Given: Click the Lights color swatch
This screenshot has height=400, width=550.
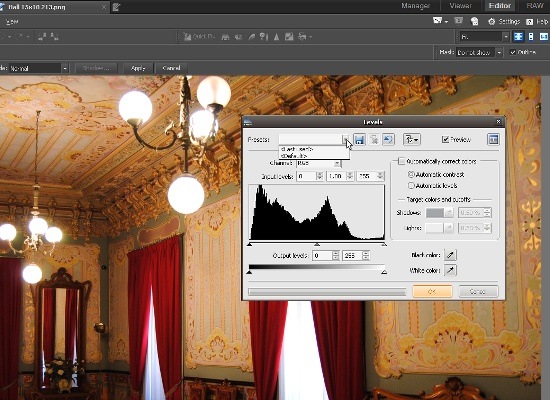Looking at the screenshot, I should point(435,228).
